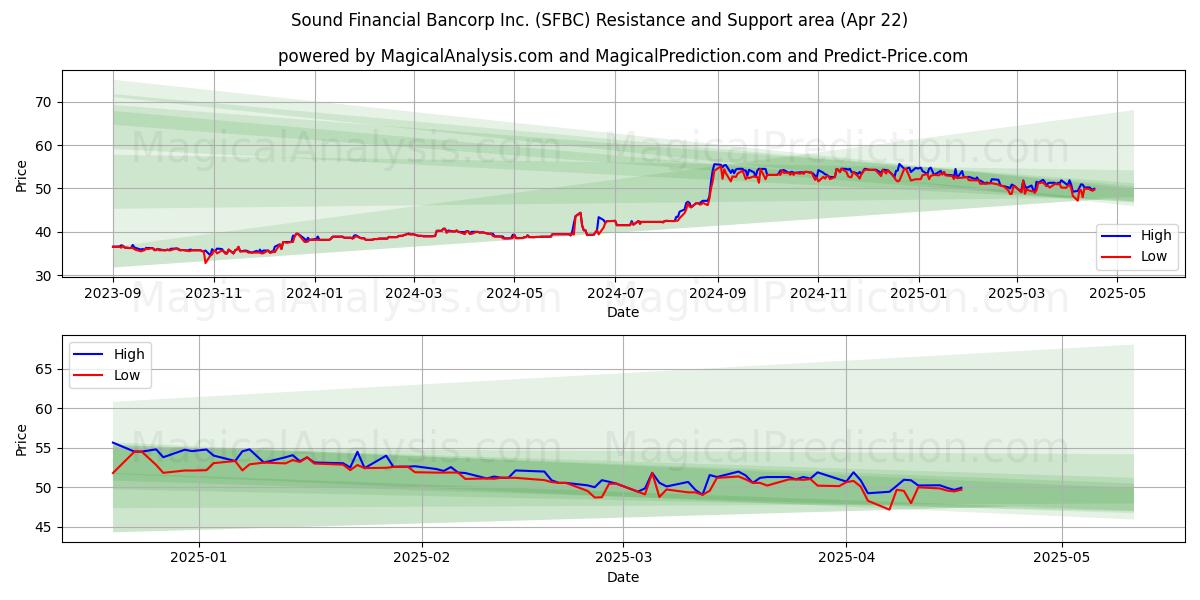Click the '2024-09' date label
The height and width of the screenshot is (600, 1200).
(x=717, y=293)
